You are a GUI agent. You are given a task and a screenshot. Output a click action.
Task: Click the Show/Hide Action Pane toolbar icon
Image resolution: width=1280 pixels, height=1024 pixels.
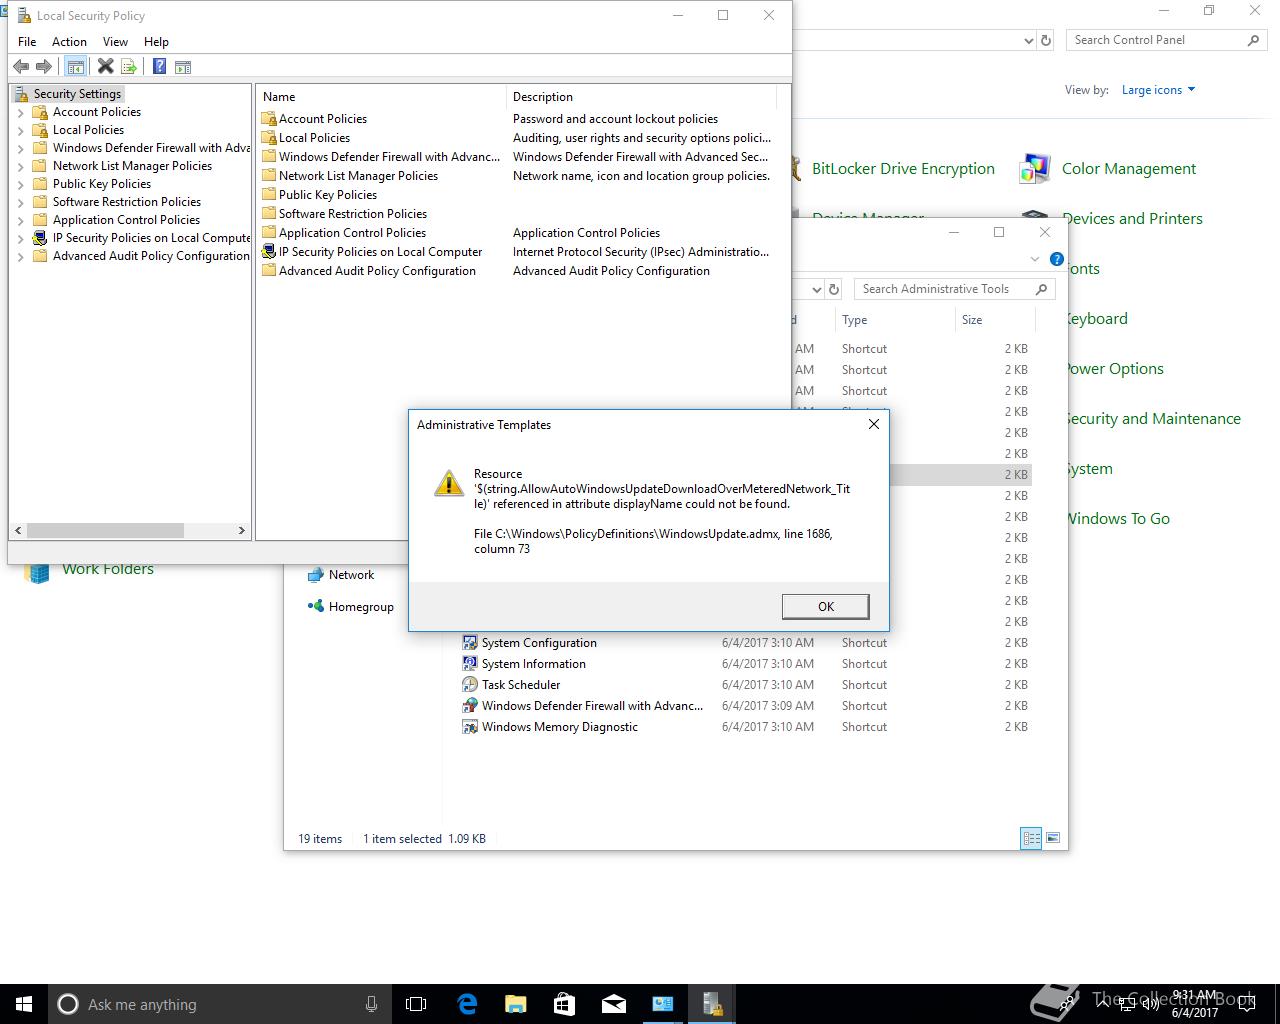182,67
